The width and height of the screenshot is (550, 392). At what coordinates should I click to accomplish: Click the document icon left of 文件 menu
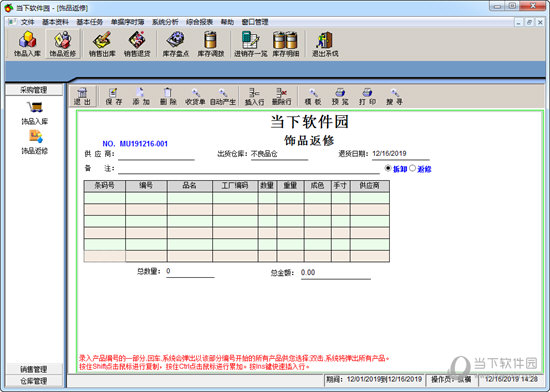click(x=12, y=22)
